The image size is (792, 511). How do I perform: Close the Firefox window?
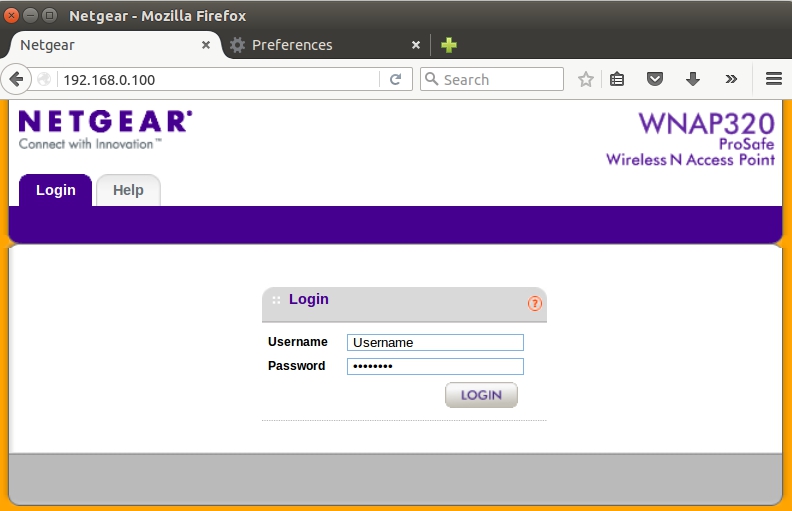11,16
